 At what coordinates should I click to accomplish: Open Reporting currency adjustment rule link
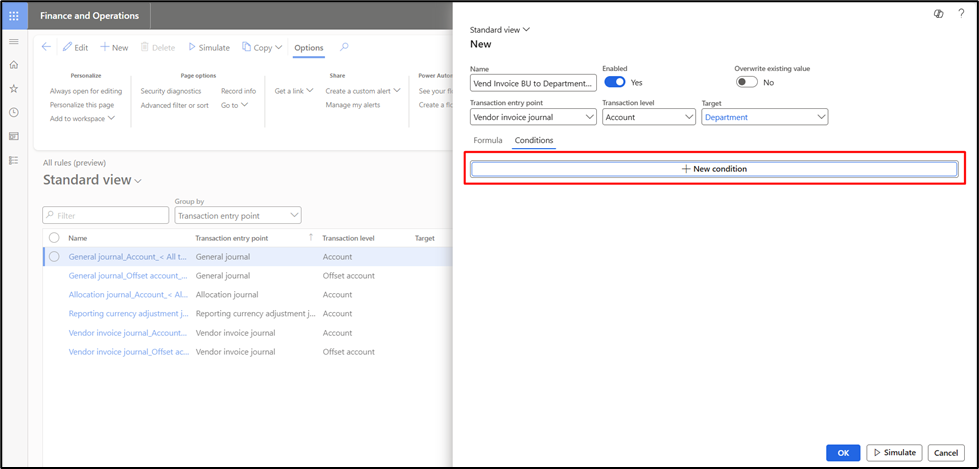tap(128, 313)
